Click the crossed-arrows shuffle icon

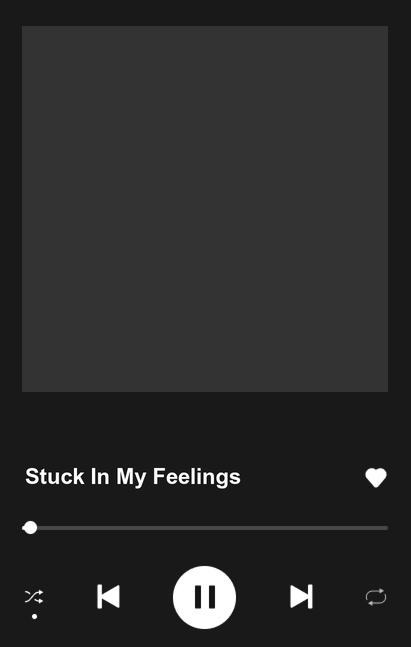coord(34,597)
